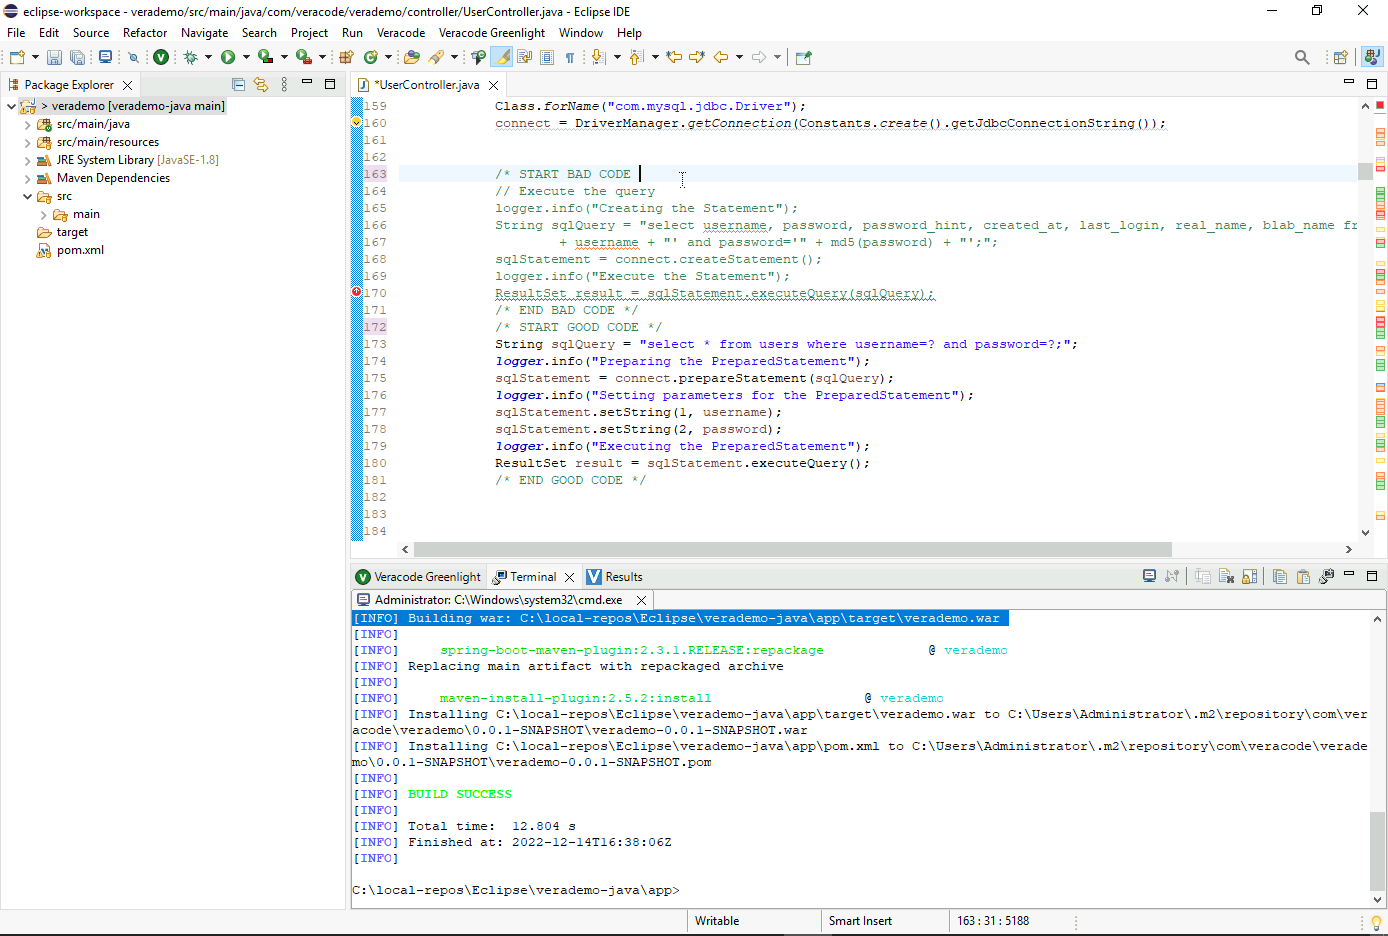Open Back history dropdown arrow
Image resolution: width=1388 pixels, height=936 pixels.
(739, 57)
